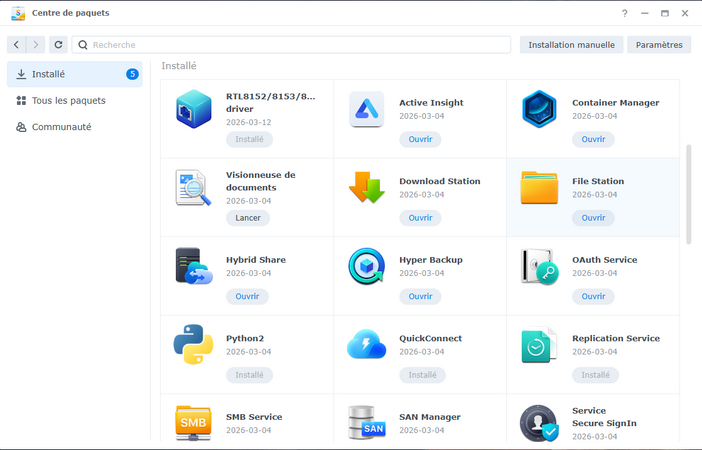This screenshot has height=450, width=702.
Task: Switch to the Communauté section
Action: click(x=61, y=127)
